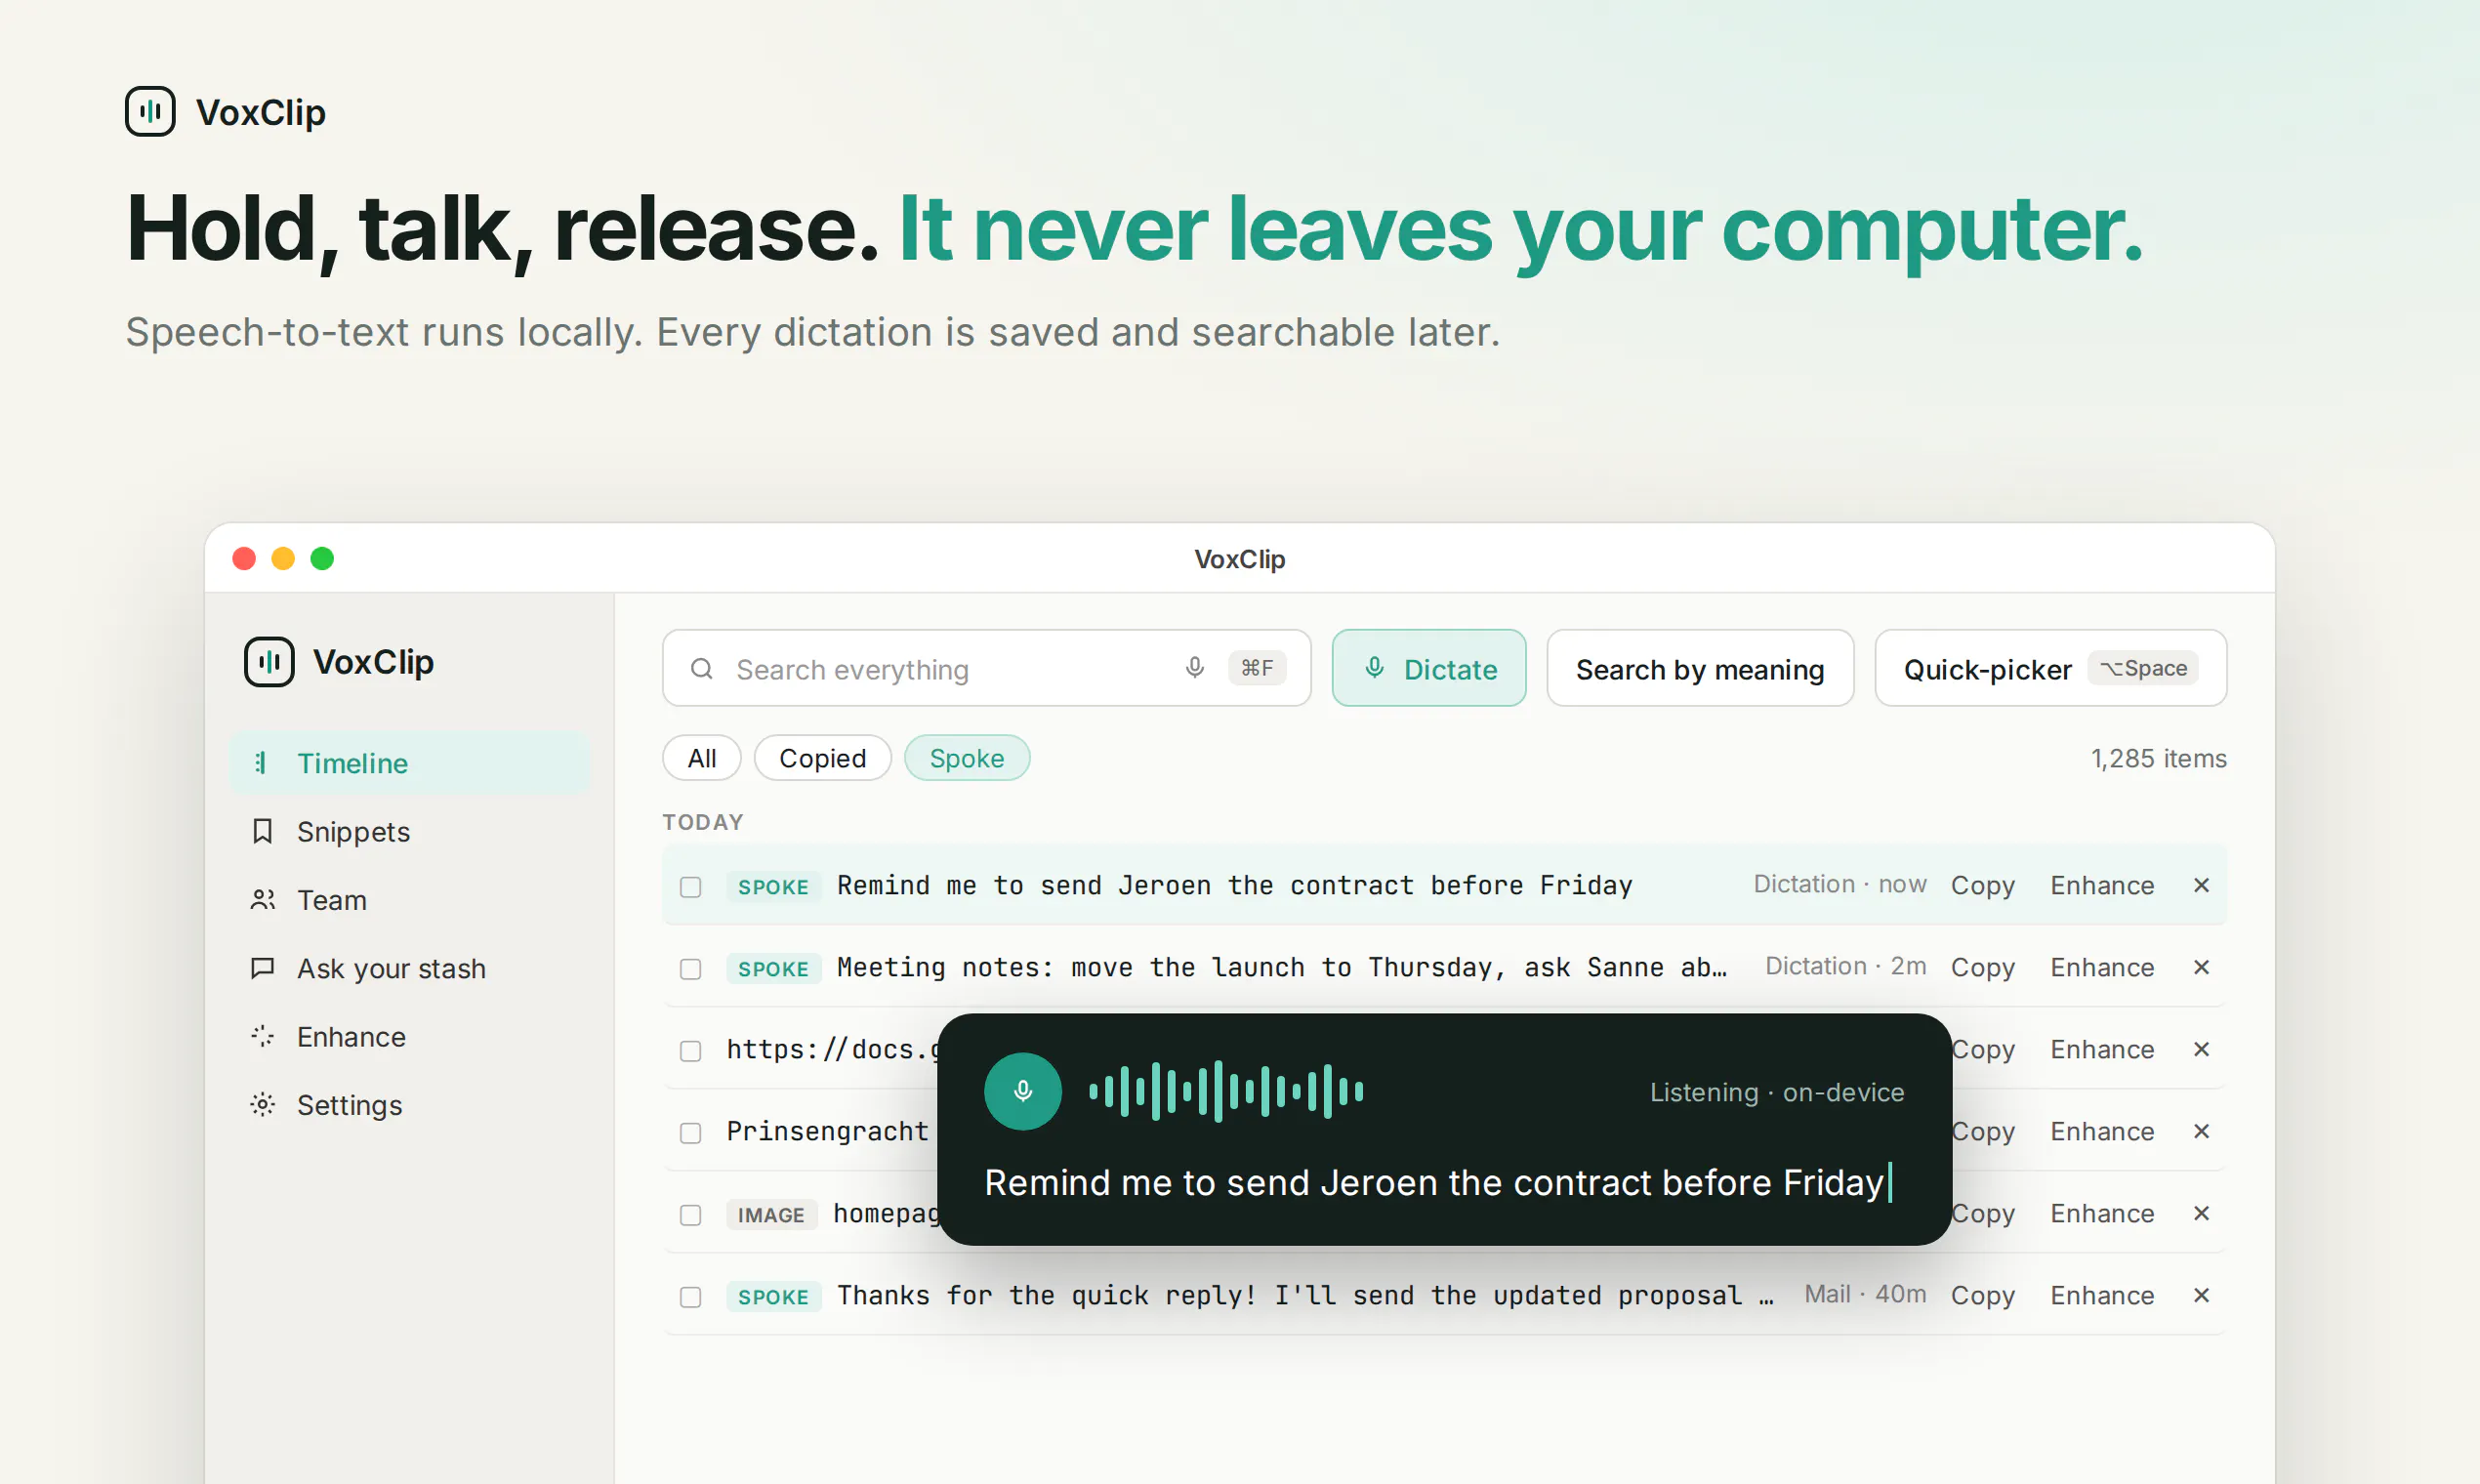This screenshot has width=2480, height=1484.
Task: Click the VoxClip logo icon in the app sidebar
Action: pyautogui.click(x=269, y=662)
